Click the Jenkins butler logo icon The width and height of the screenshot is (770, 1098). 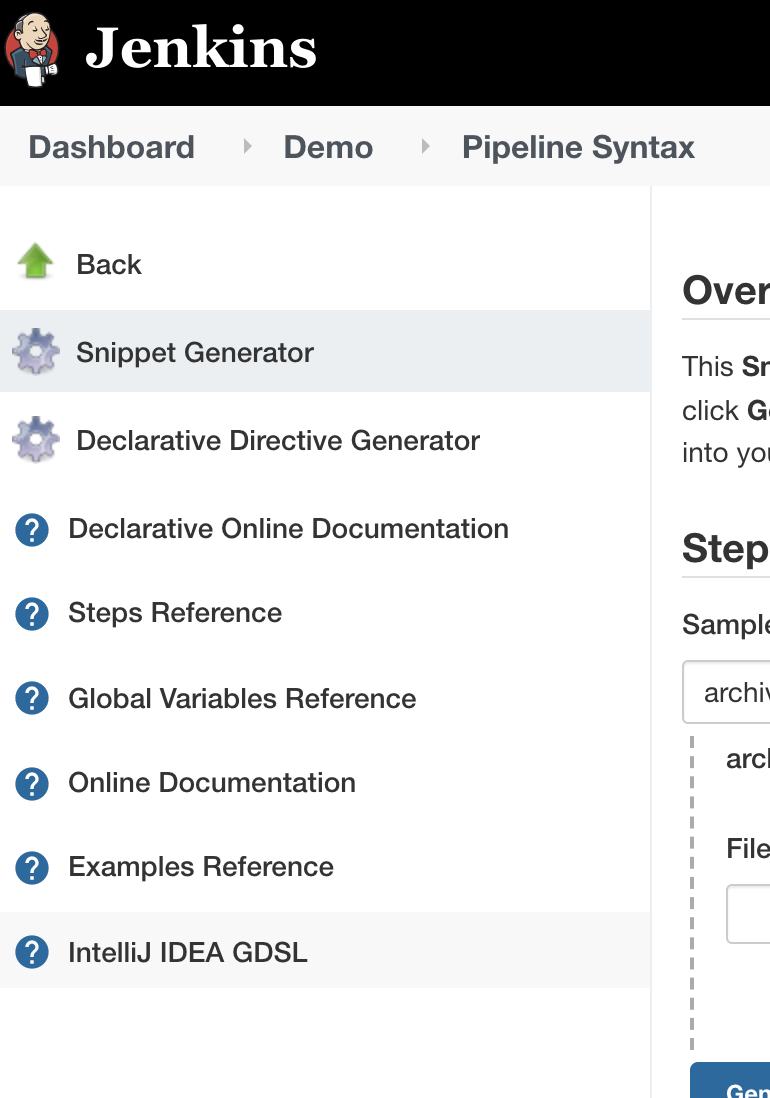point(32,48)
